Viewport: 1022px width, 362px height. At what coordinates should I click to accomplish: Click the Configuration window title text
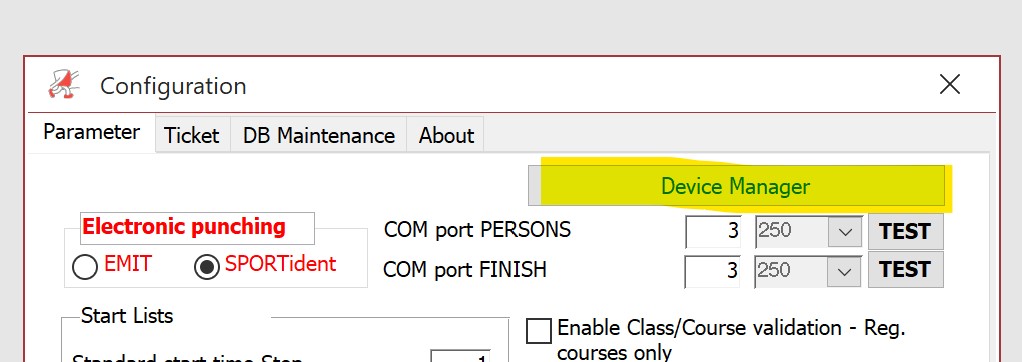173,85
